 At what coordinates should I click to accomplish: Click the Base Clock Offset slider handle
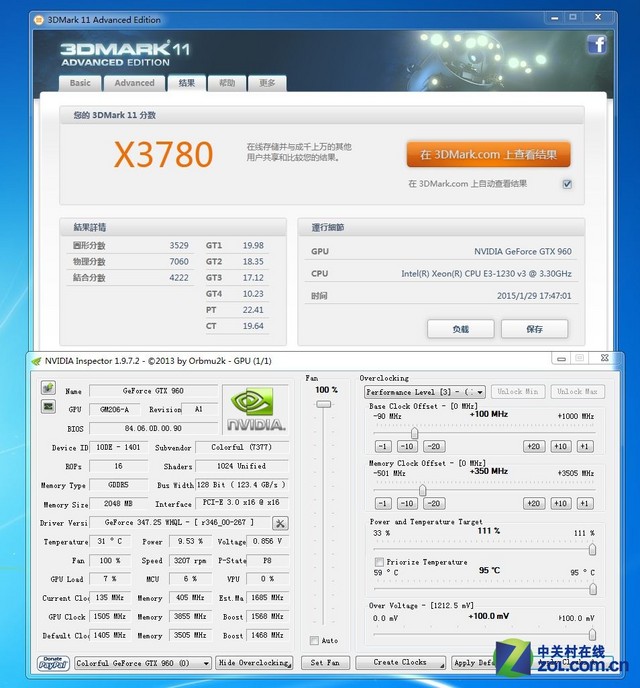coord(414,433)
